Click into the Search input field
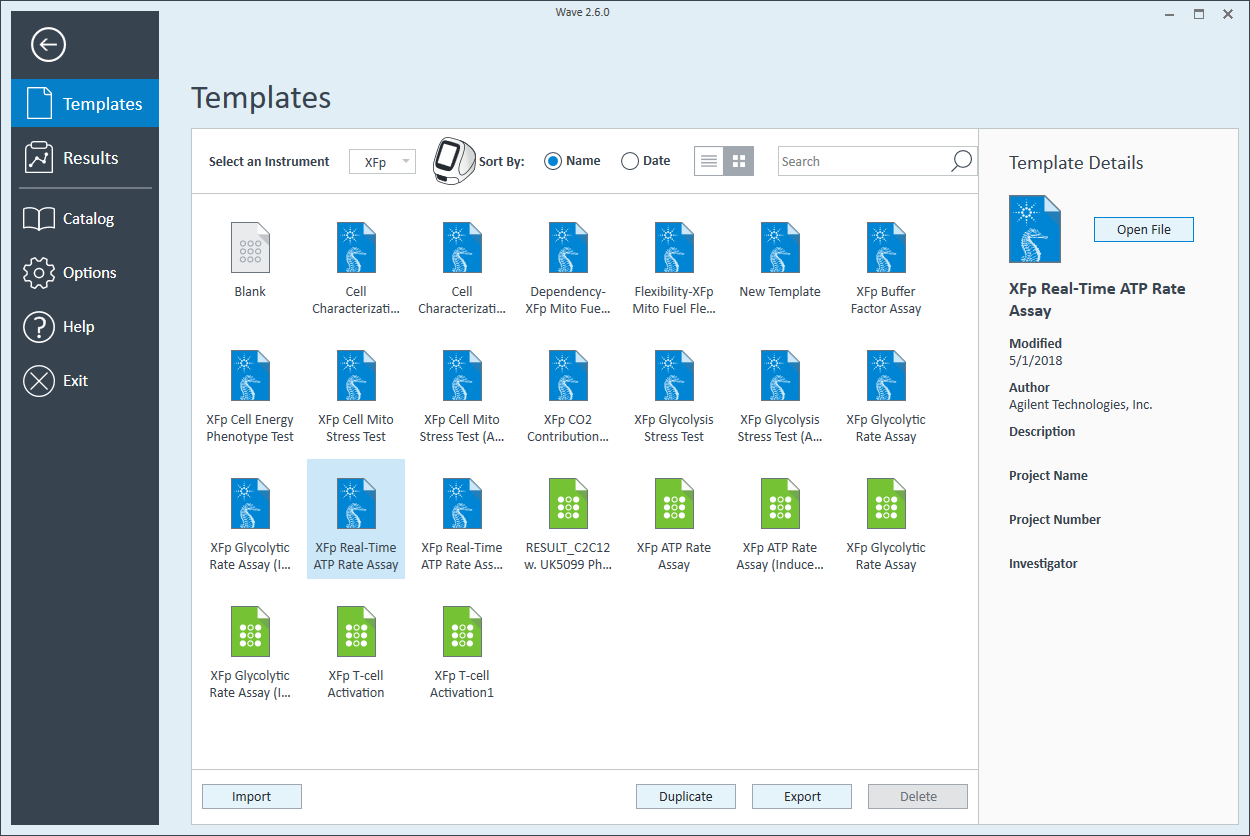The image size is (1250, 836). click(x=862, y=161)
